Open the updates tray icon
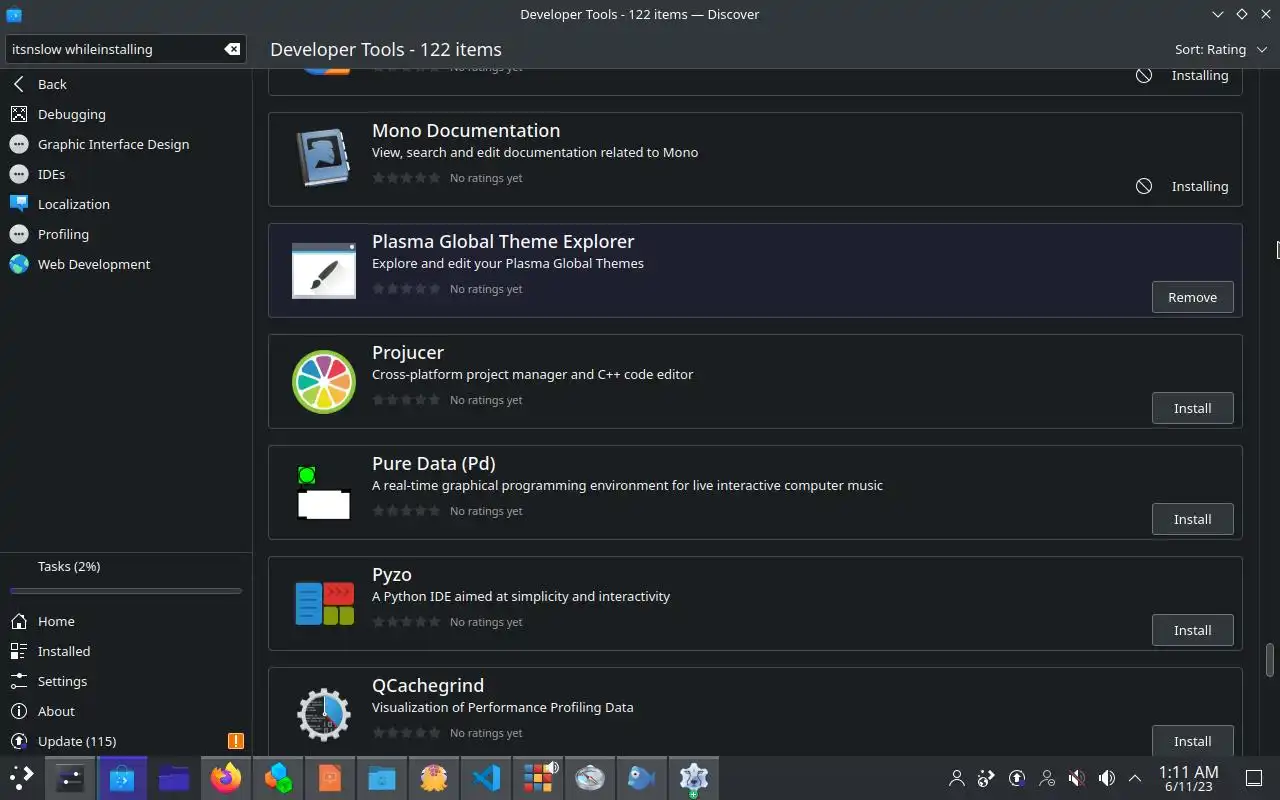 pyautogui.click(x=1017, y=778)
